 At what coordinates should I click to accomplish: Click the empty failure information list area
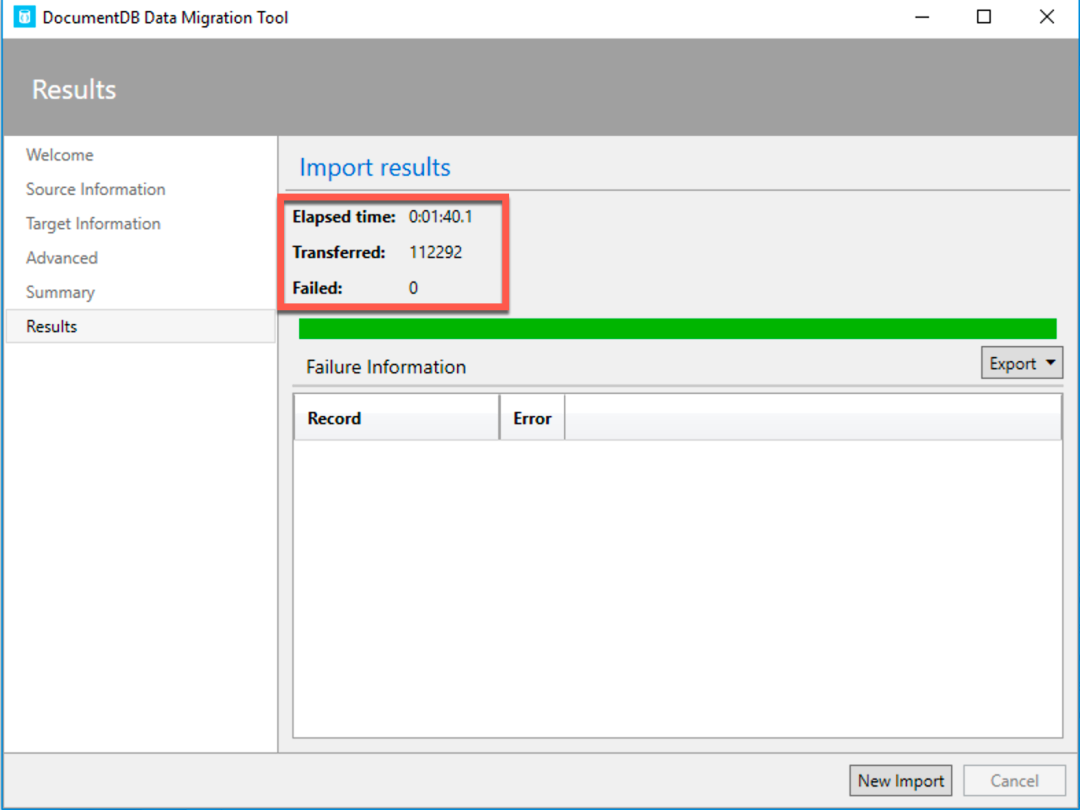(x=678, y=588)
